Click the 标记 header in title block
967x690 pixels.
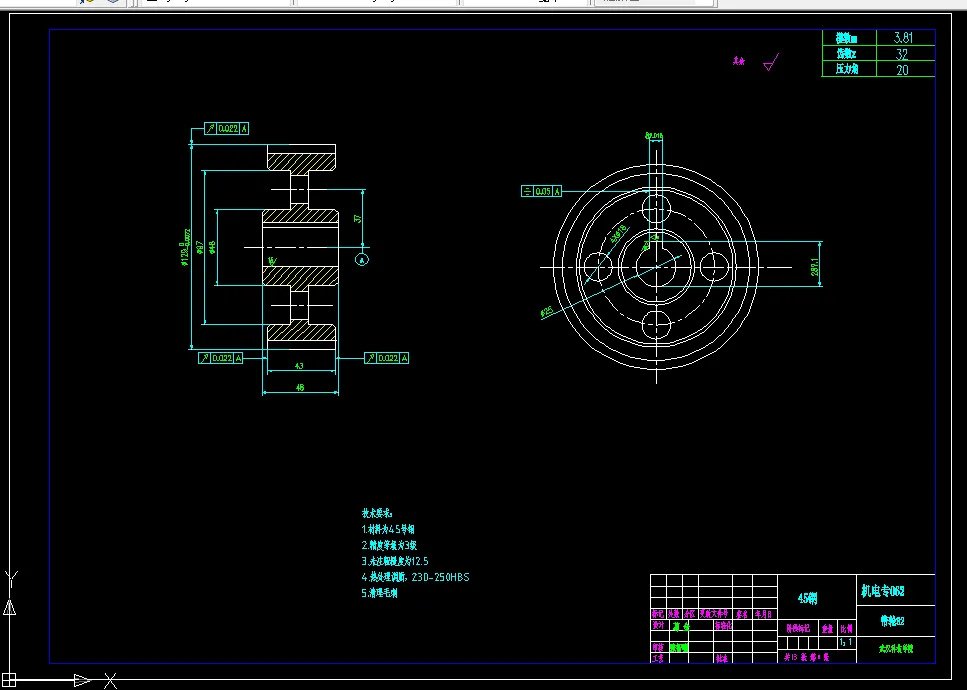click(658, 614)
